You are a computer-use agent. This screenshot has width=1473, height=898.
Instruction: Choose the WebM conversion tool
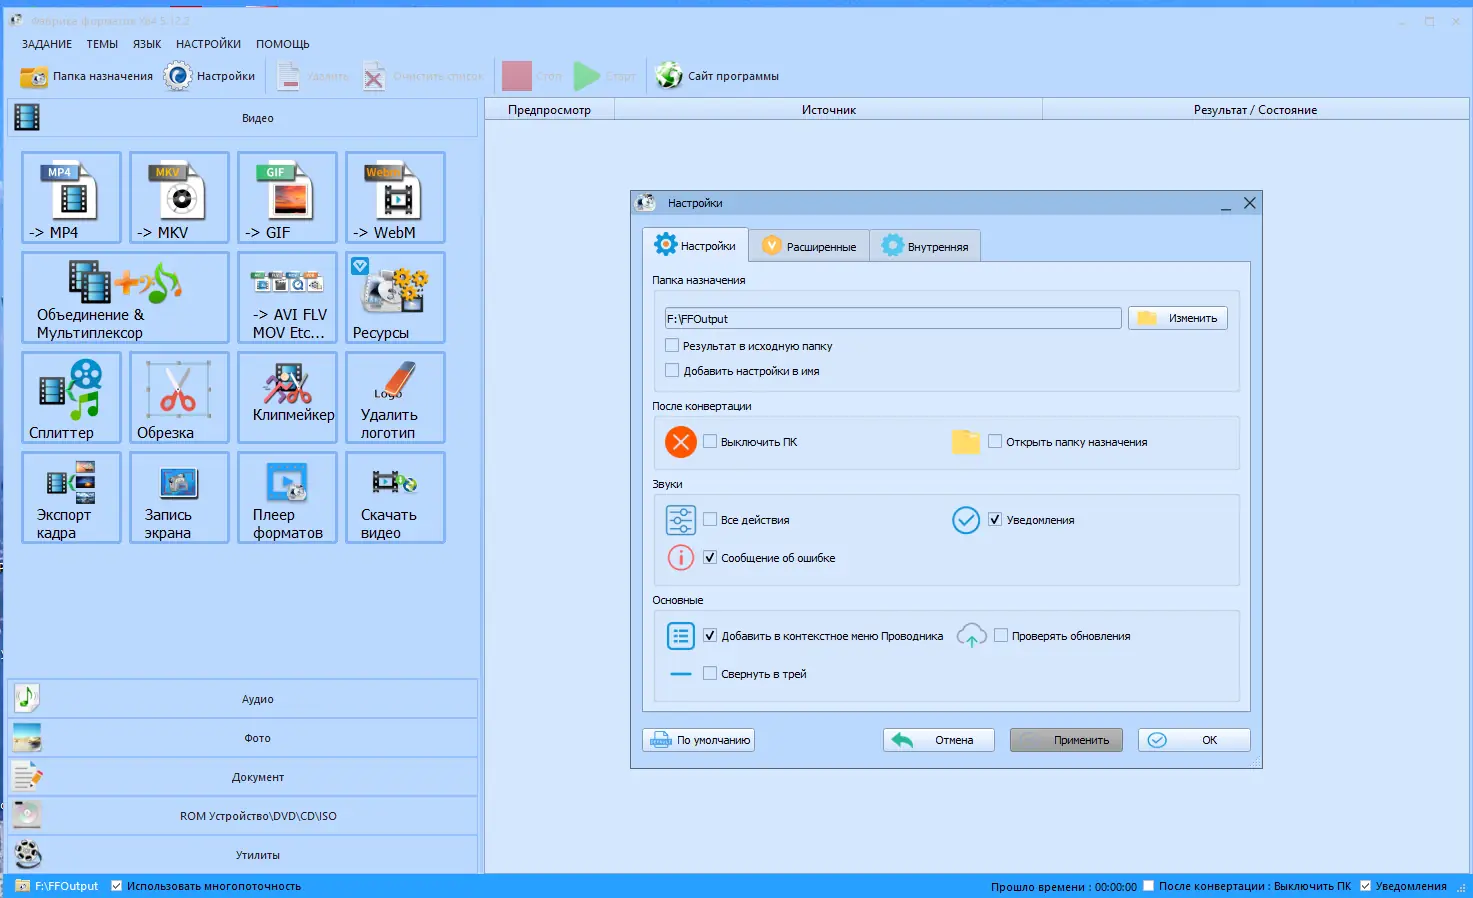point(395,197)
